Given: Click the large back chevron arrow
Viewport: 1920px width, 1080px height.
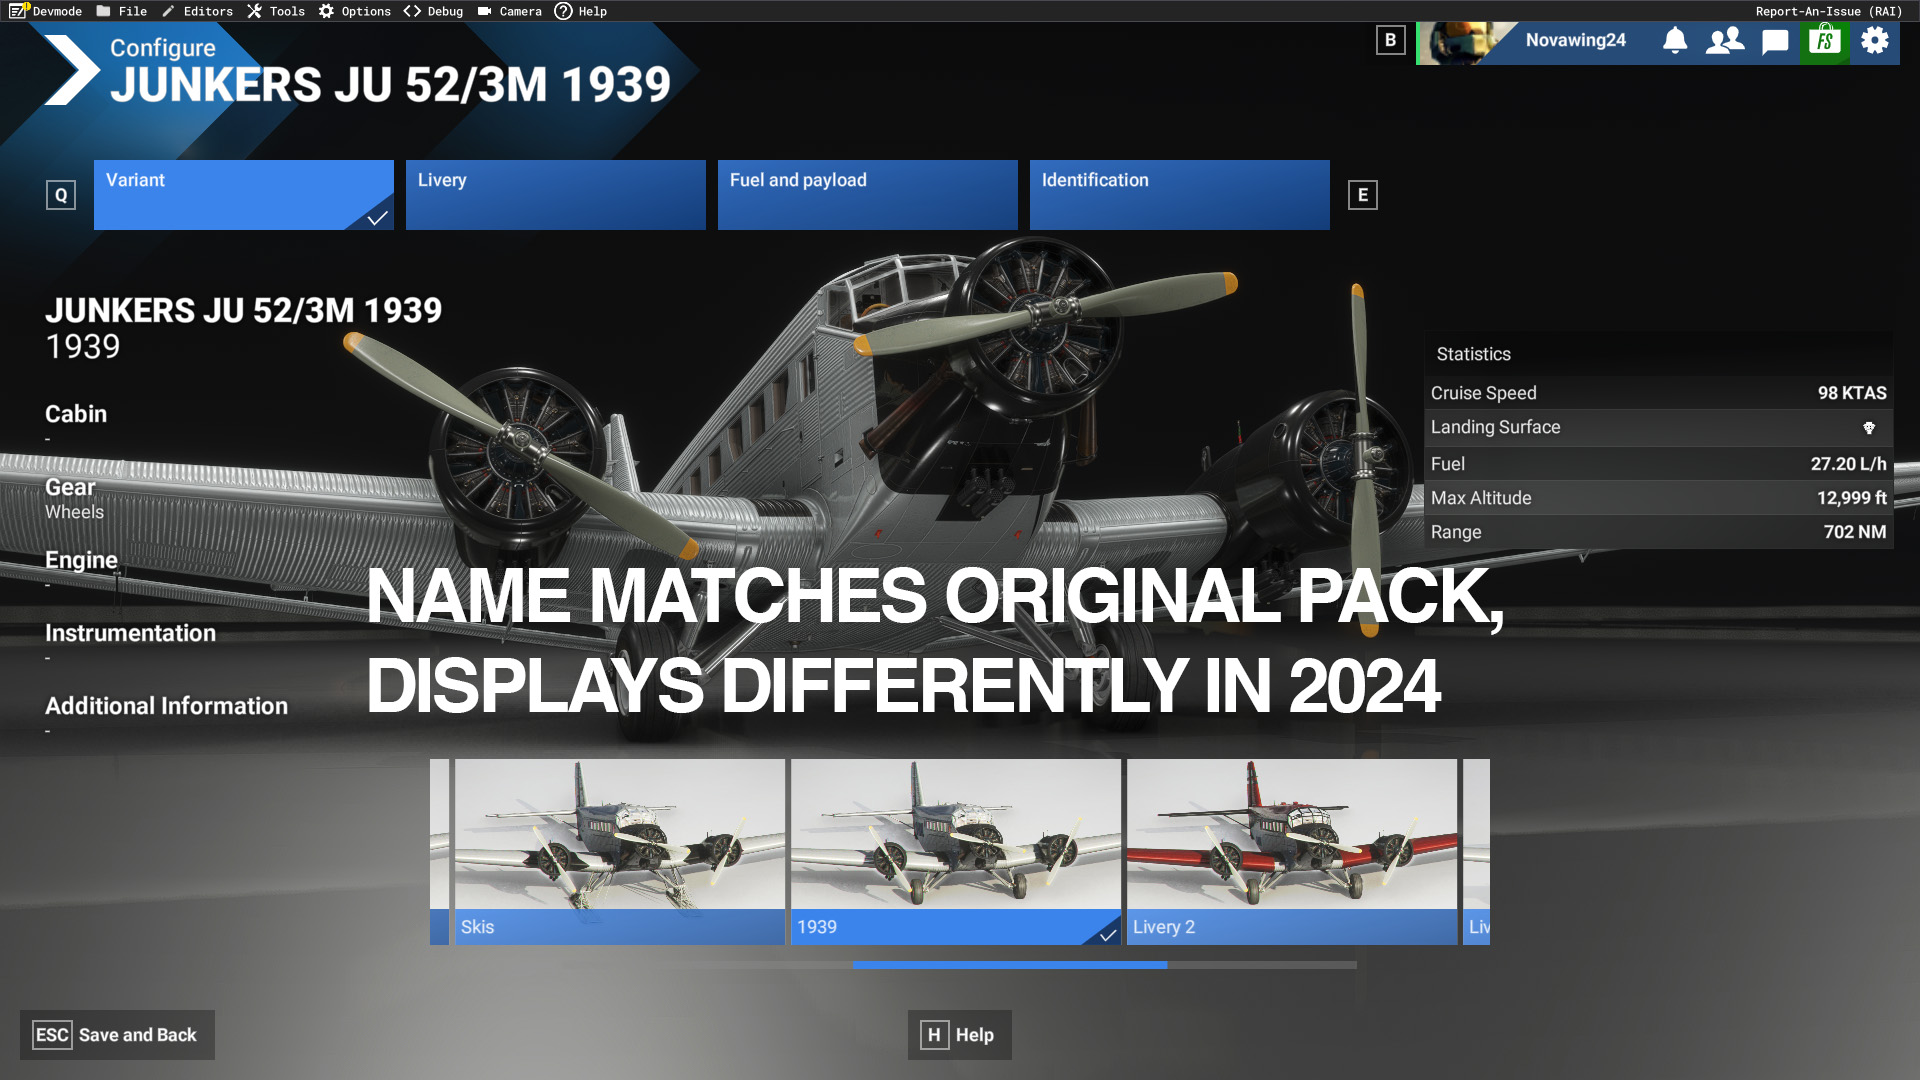Looking at the screenshot, I should click(x=72, y=70).
